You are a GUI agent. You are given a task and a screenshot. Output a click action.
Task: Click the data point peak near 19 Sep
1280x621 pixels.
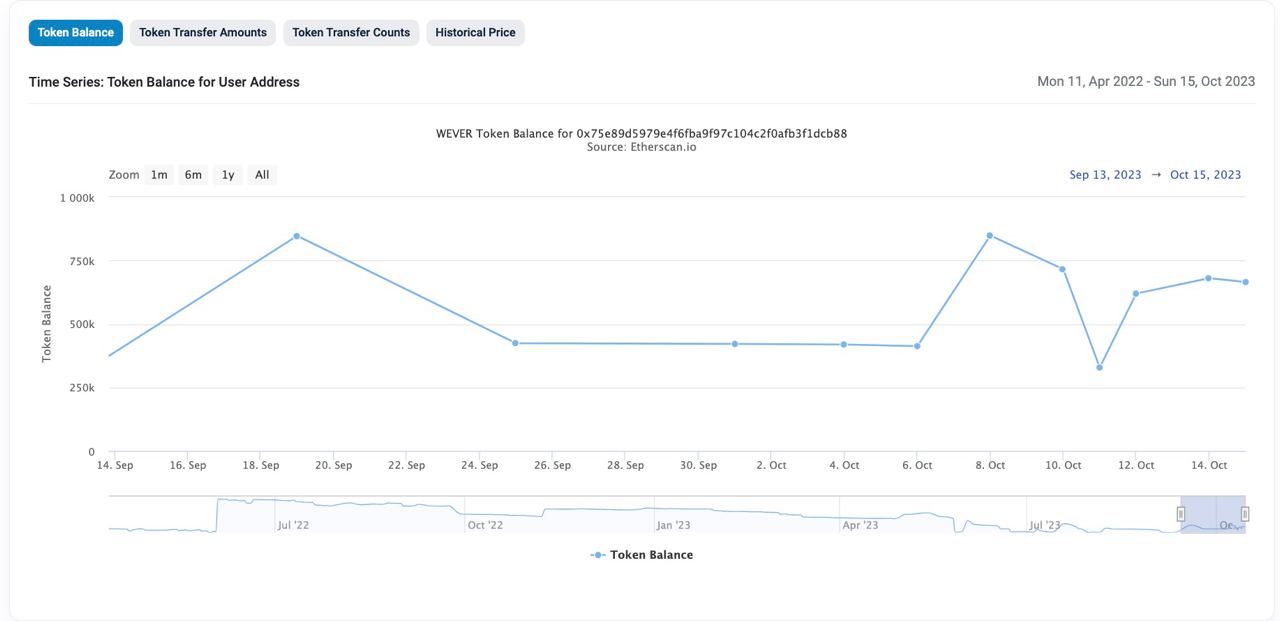[x=297, y=236]
